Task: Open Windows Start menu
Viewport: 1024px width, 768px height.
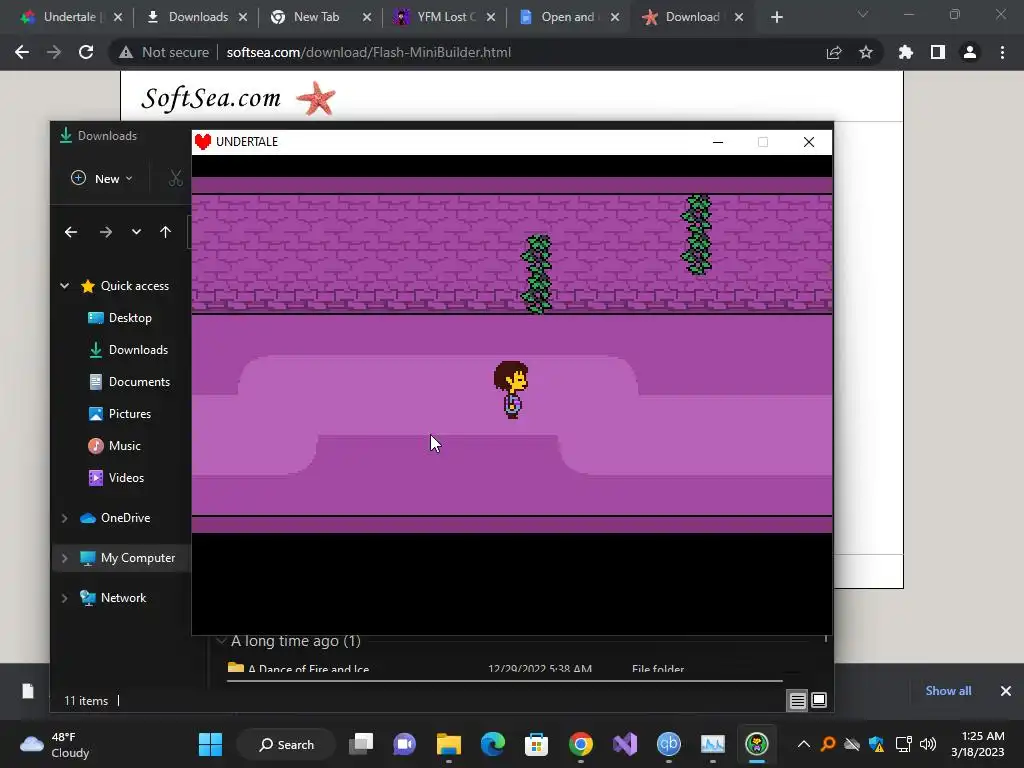Action: pos(210,744)
